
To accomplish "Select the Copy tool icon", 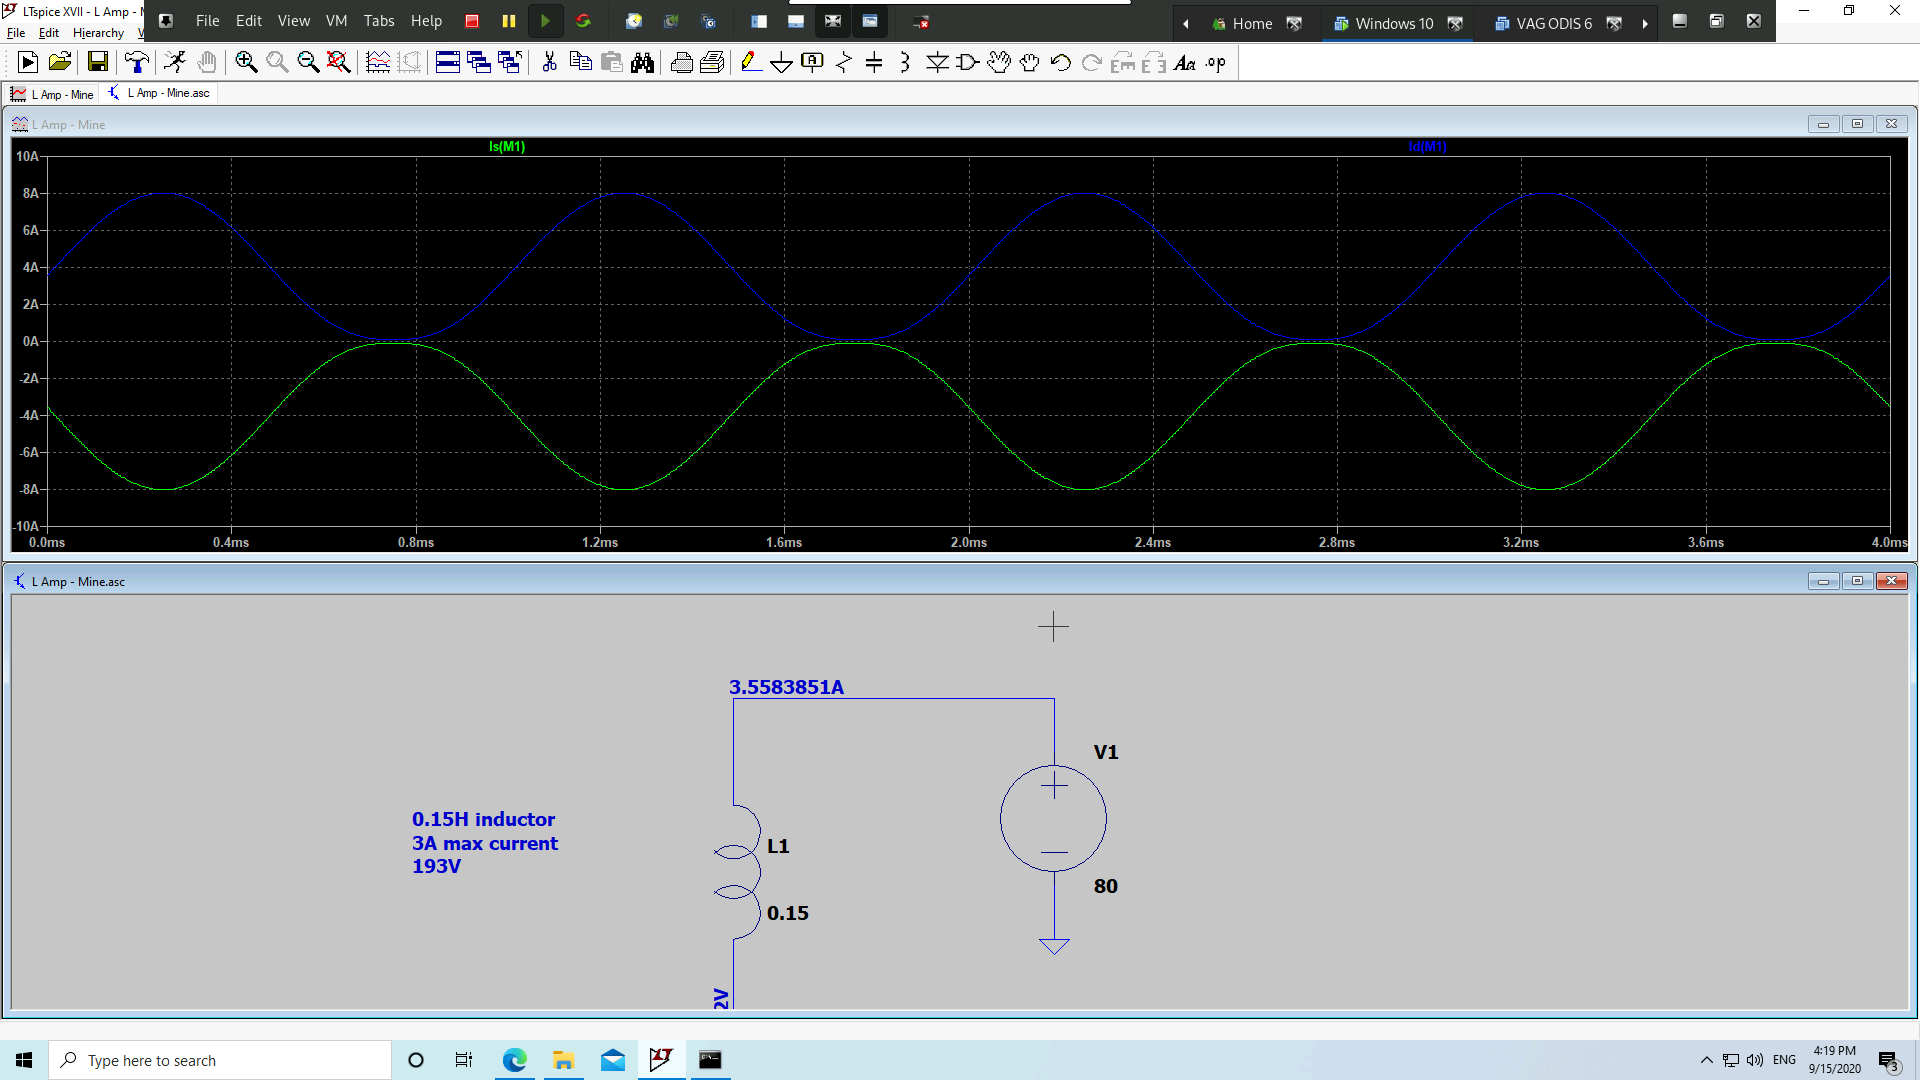I will (x=580, y=63).
